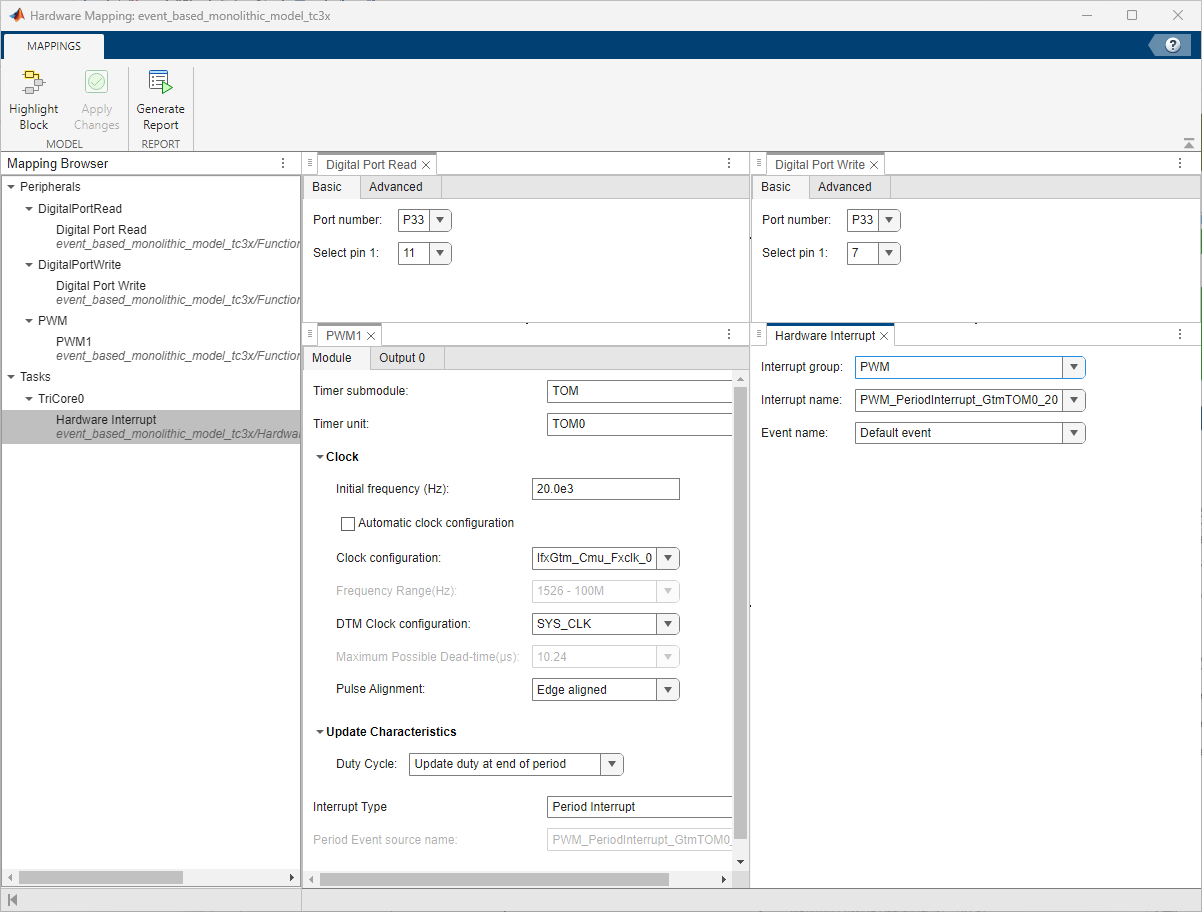Switch to the Output 0 tab
Image resolution: width=1202 pixels, height=912 pixels.
(x=404, y=357)
